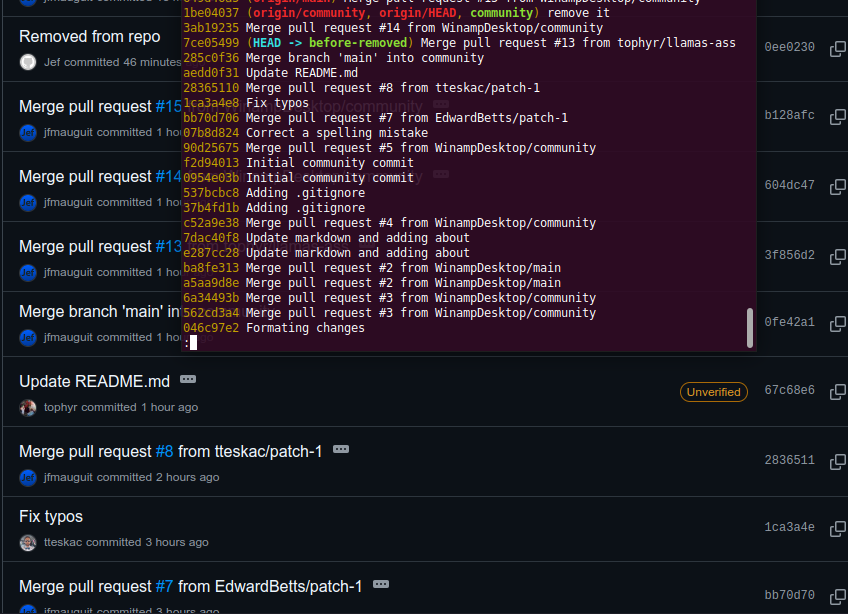Copy full SHA for commit 0ee0230

[x=838, y=48]
